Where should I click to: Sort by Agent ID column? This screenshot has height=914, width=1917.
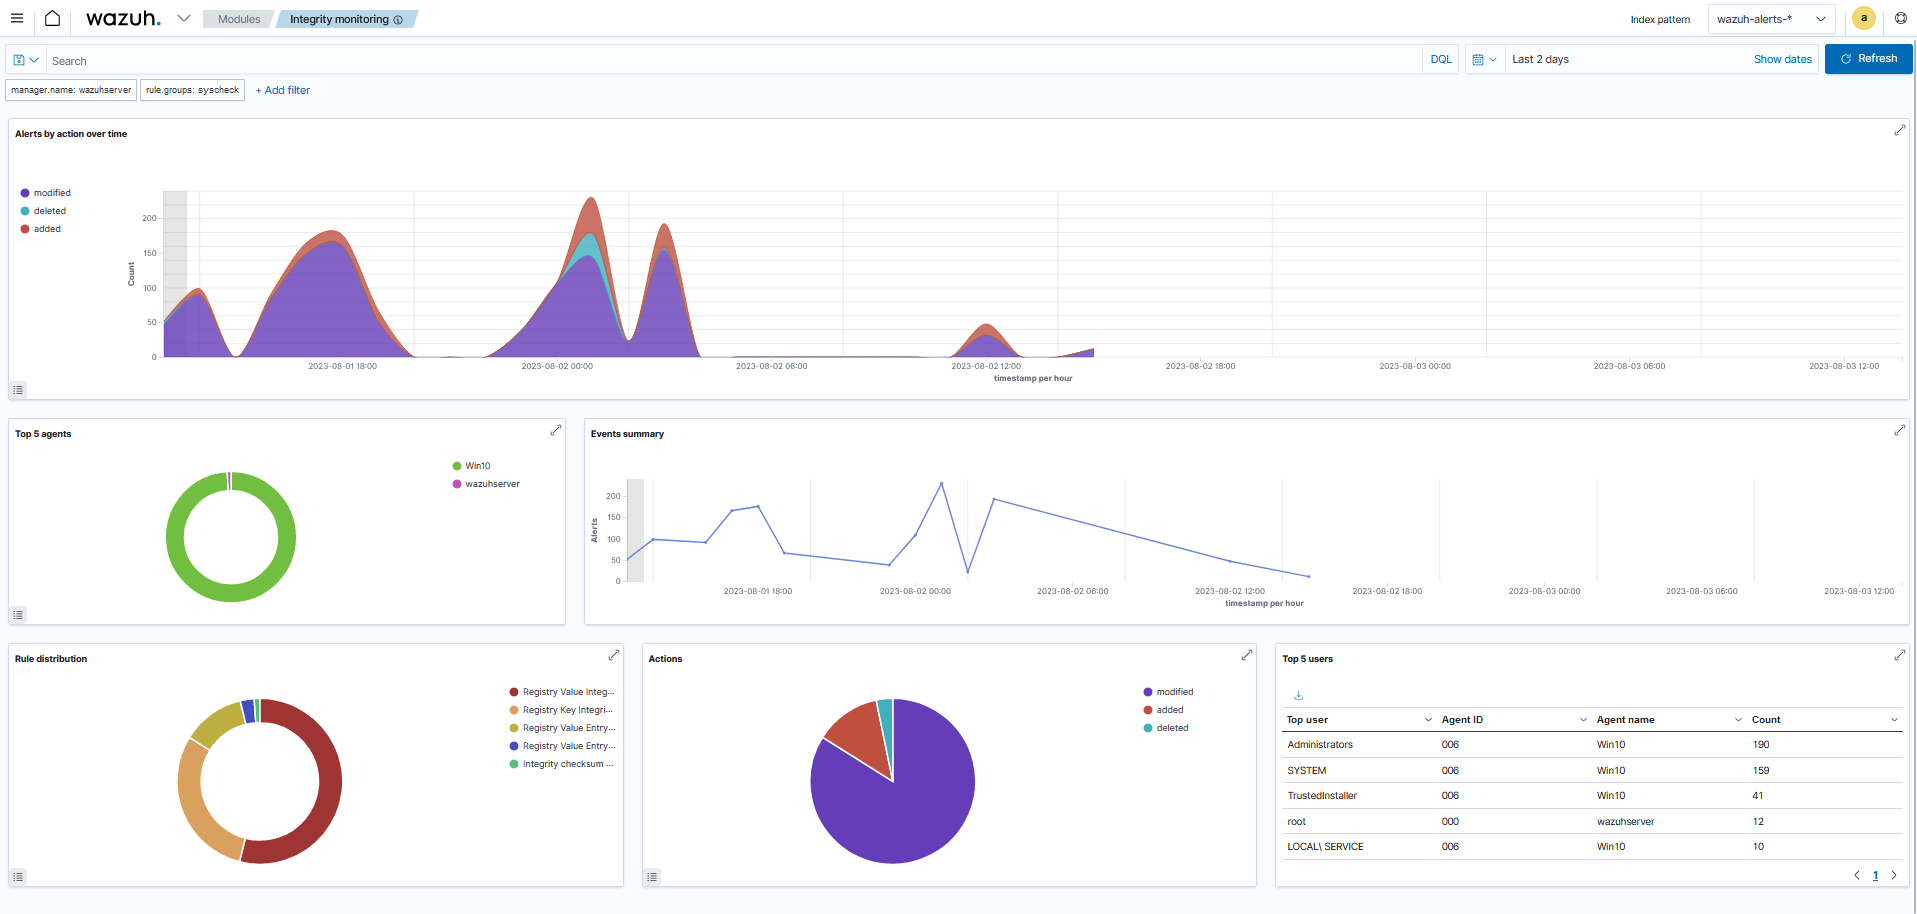click(1513, 720)
